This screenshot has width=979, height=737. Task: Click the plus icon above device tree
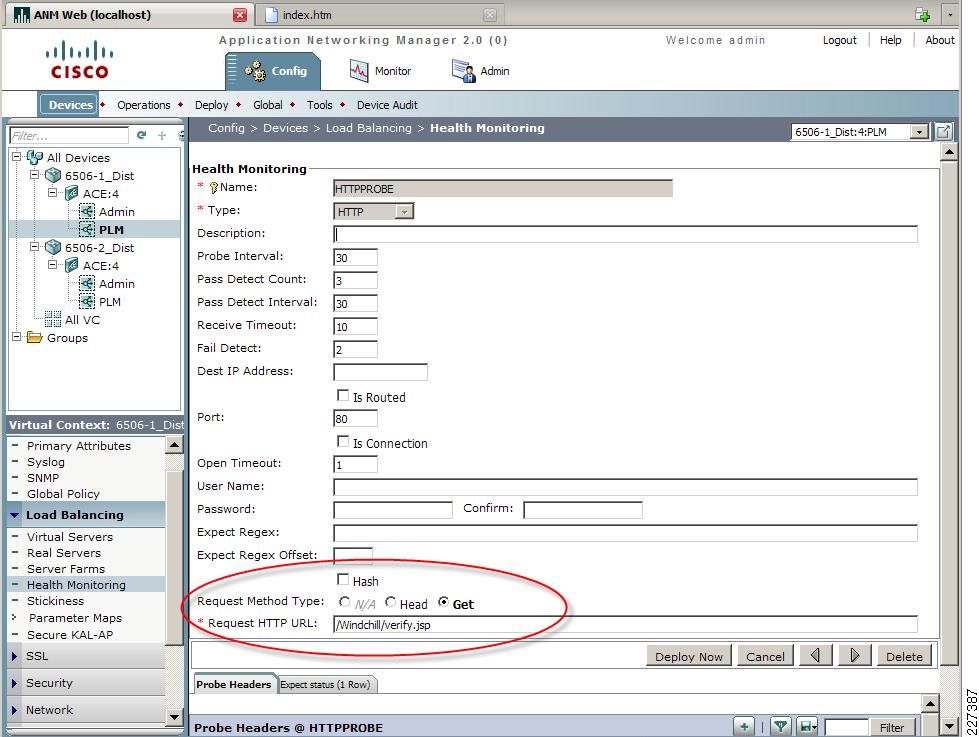click(162, 135)
